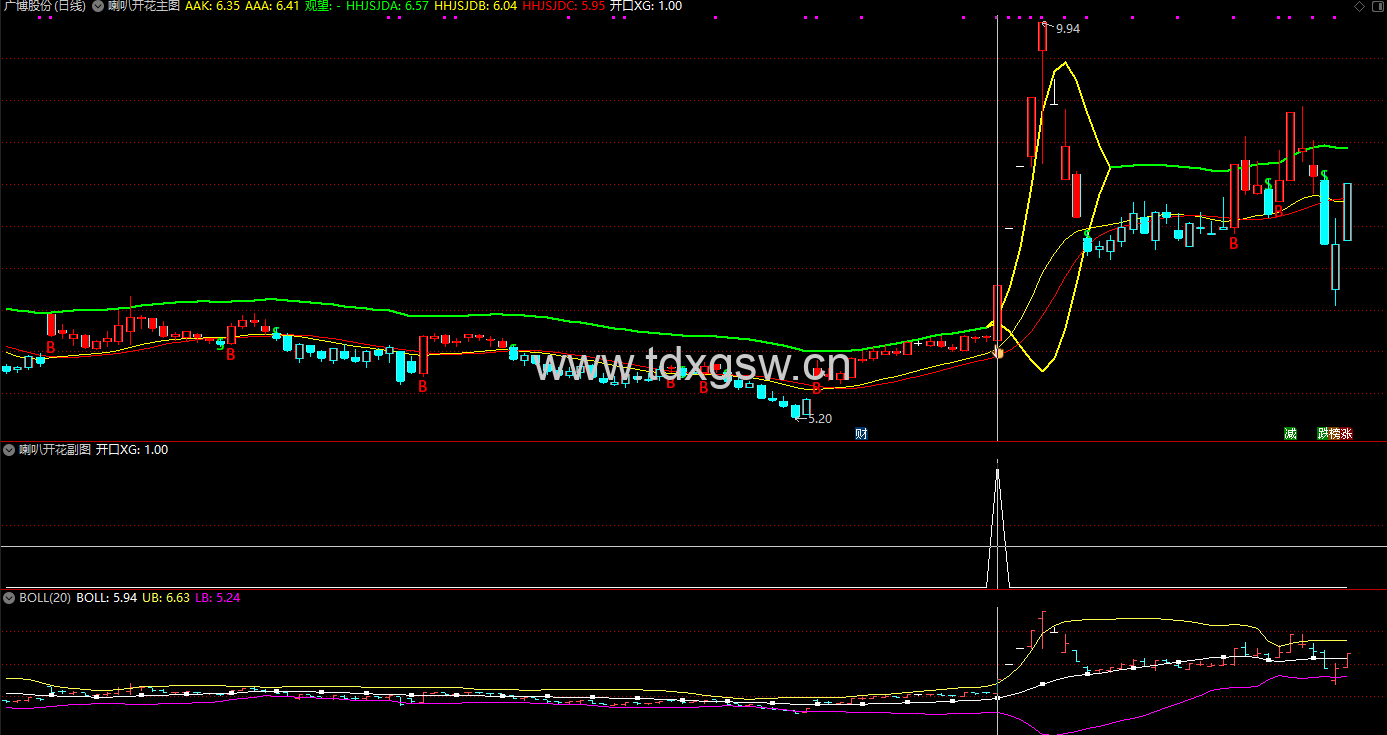
Task: Click the HHJSJDB: 6.04 value
Action: [476, 6]
